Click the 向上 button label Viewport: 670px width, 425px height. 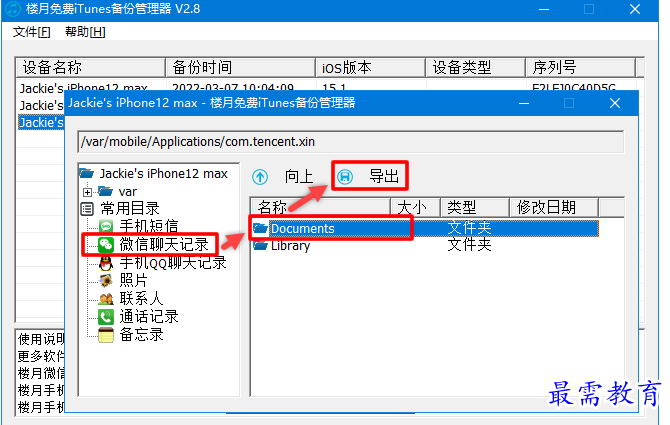[299, 176]
